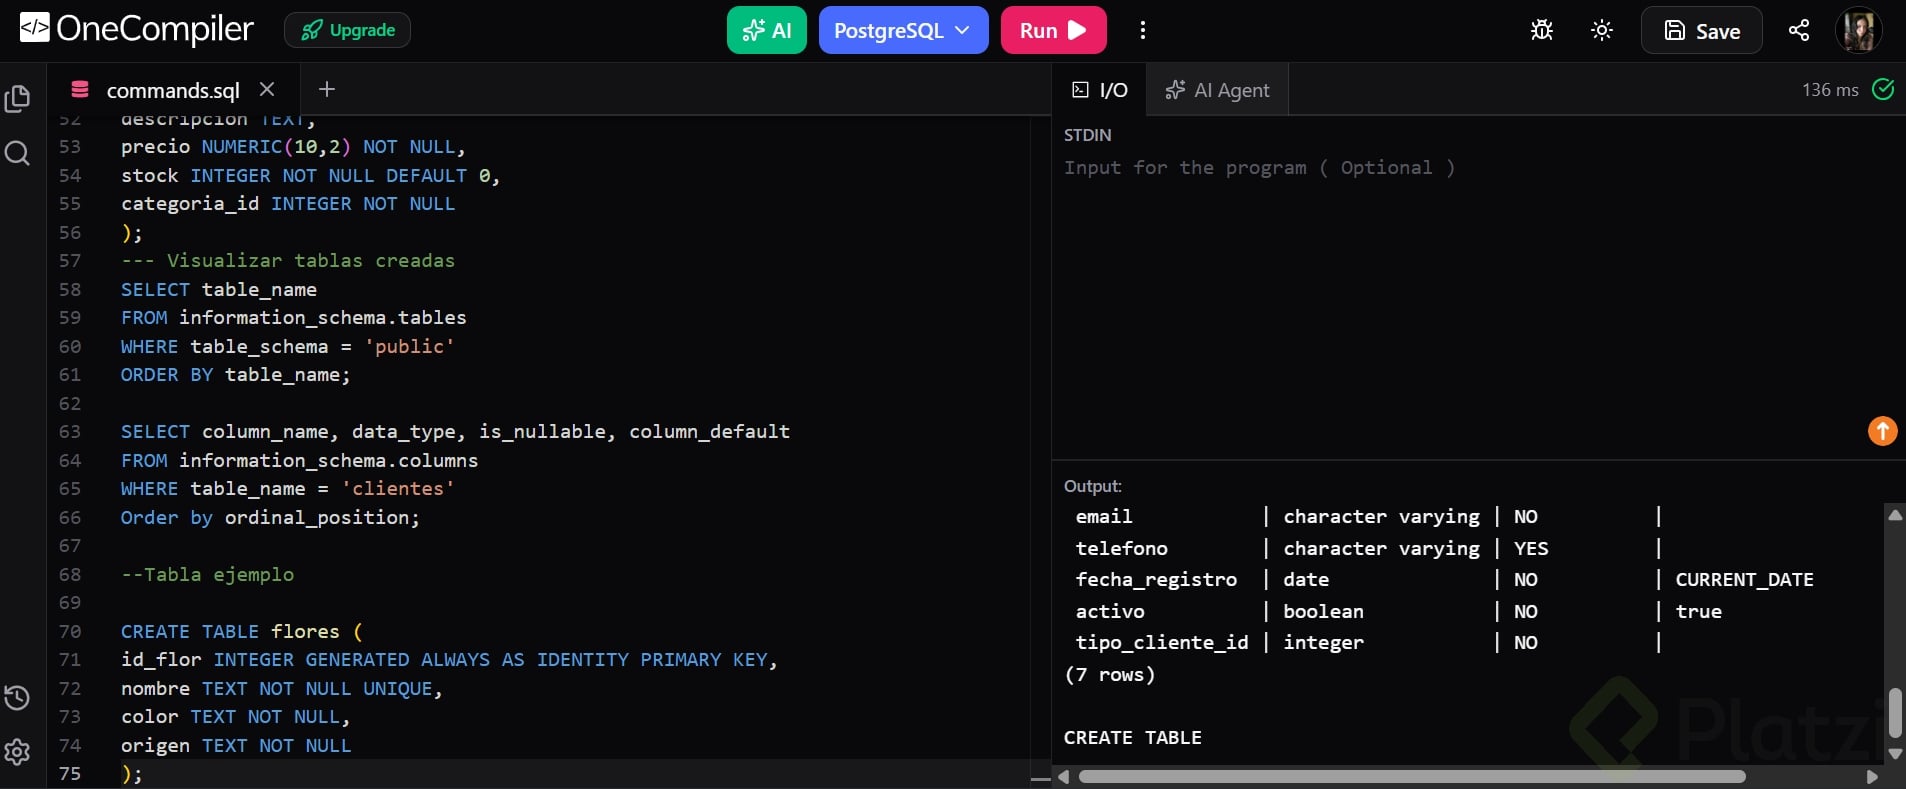
Task: Open the search sidebar icon
Action: tap(17, 153)
